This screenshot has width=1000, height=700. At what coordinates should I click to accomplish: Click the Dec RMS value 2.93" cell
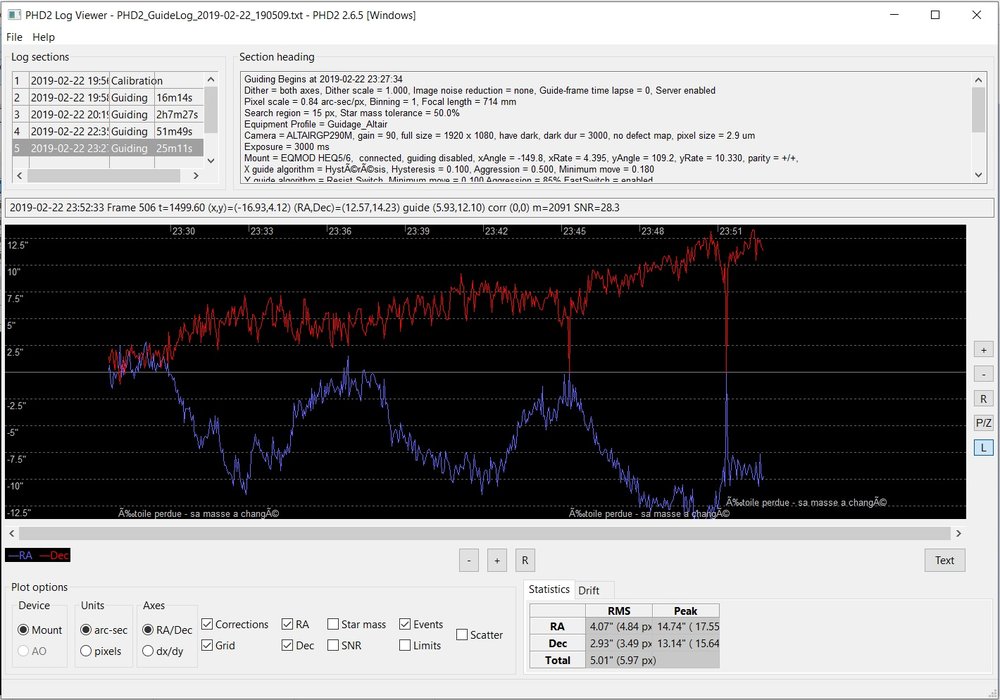[619, 643]
